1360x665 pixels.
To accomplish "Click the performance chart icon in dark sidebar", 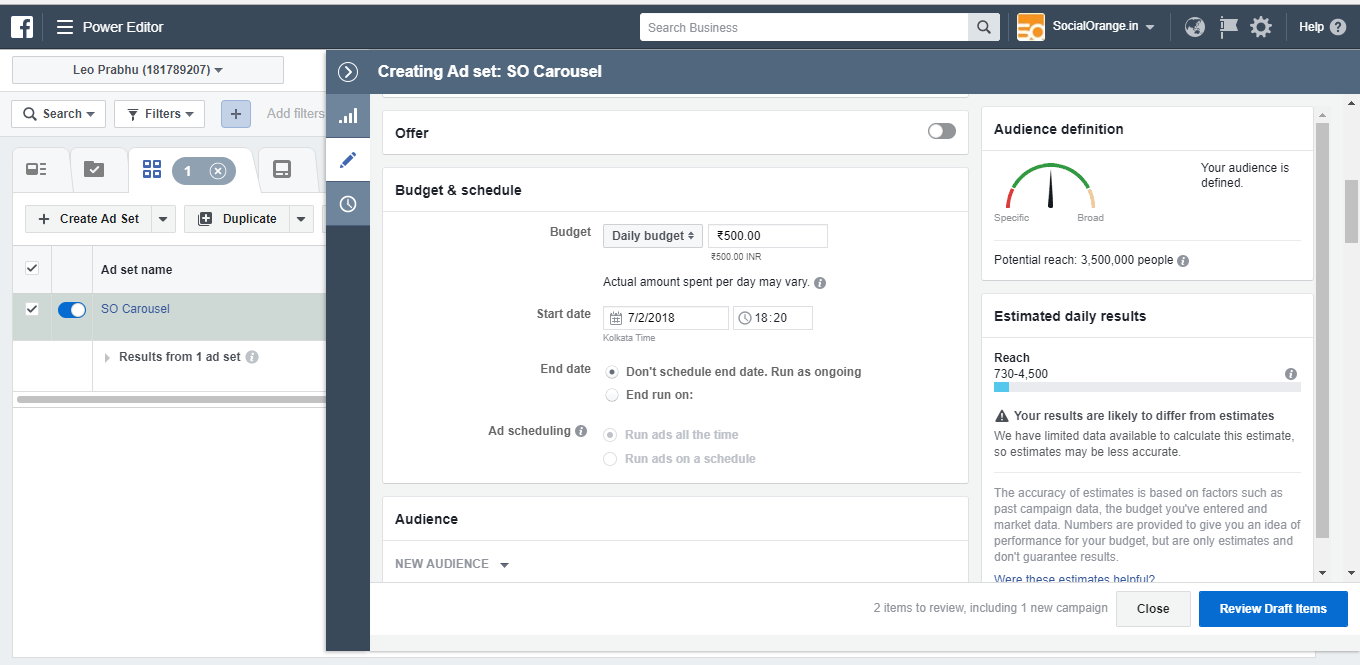I will click(348, 115).
